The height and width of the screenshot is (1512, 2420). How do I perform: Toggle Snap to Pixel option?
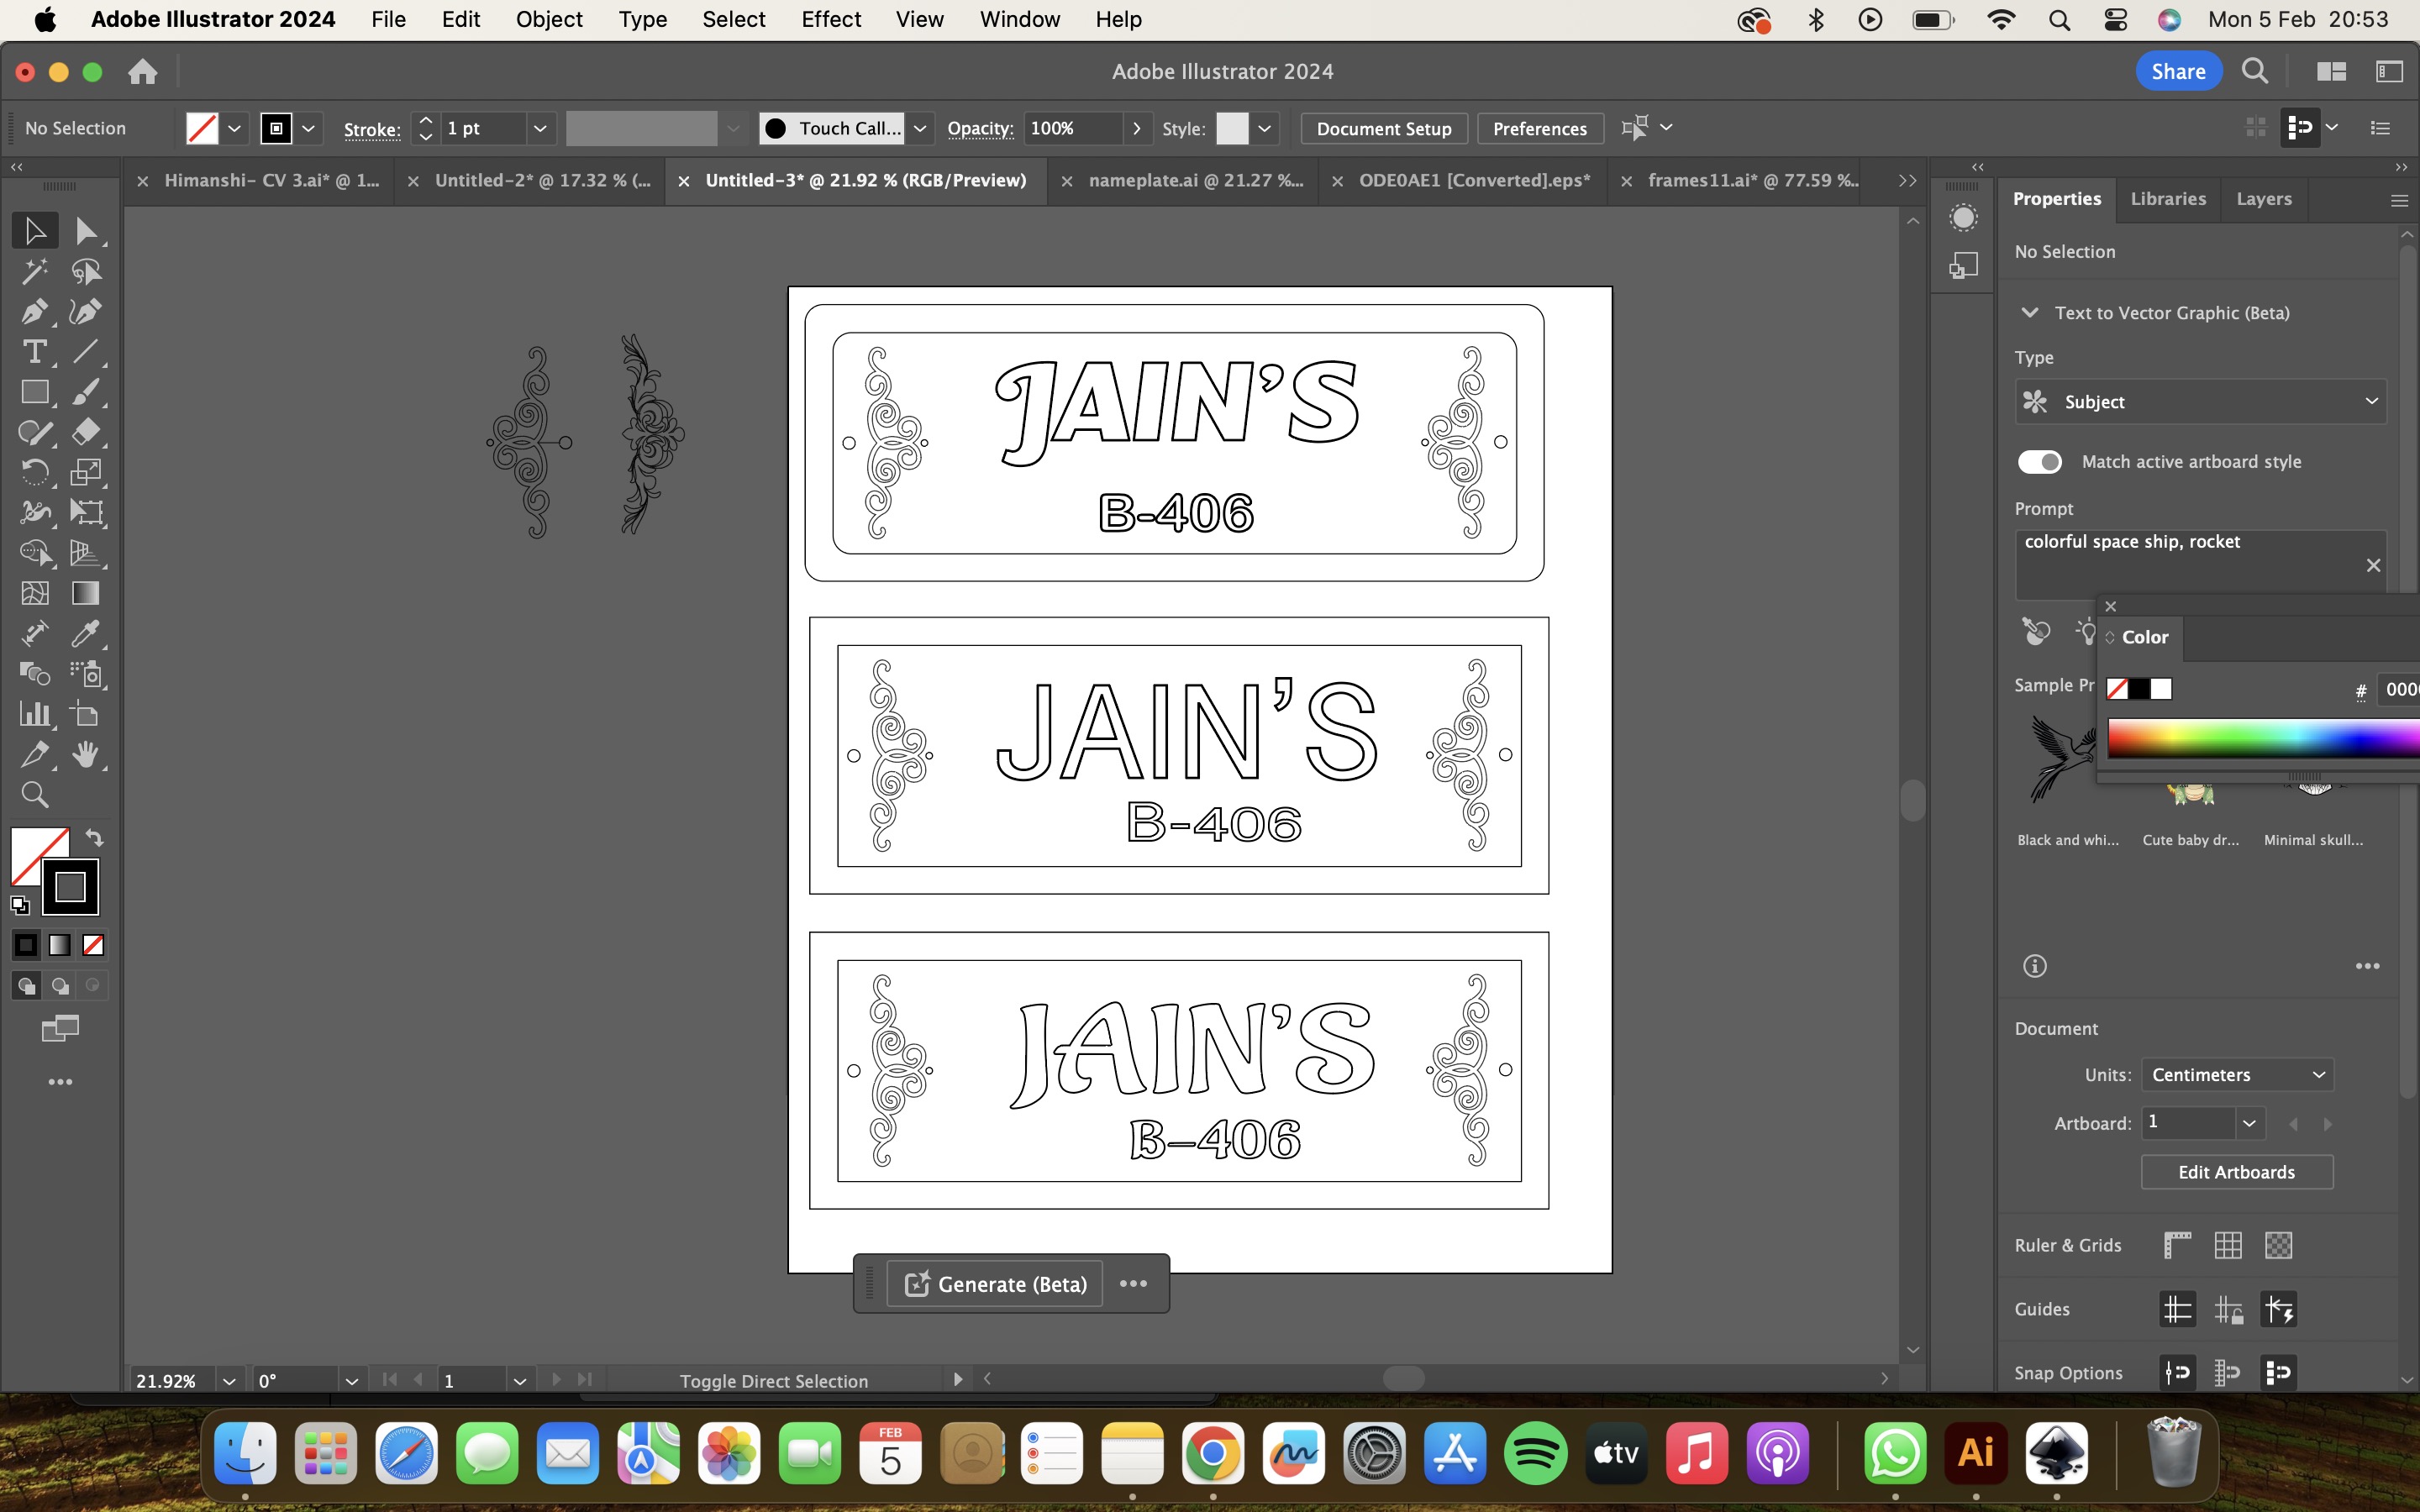click(x=2279, y=1373)
